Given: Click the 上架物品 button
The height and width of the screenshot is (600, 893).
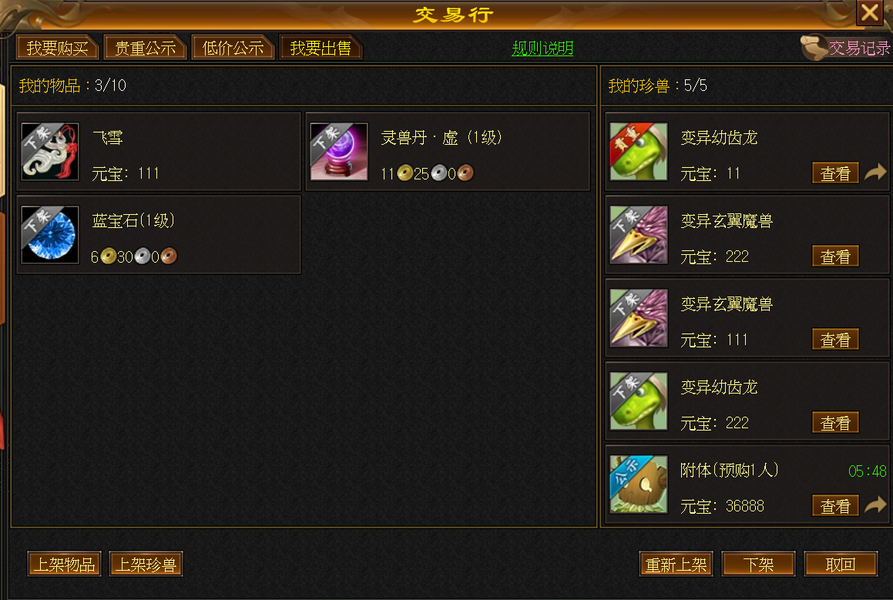Looking at the screenshot, I should pyautogui.click(x=64, y=564).
